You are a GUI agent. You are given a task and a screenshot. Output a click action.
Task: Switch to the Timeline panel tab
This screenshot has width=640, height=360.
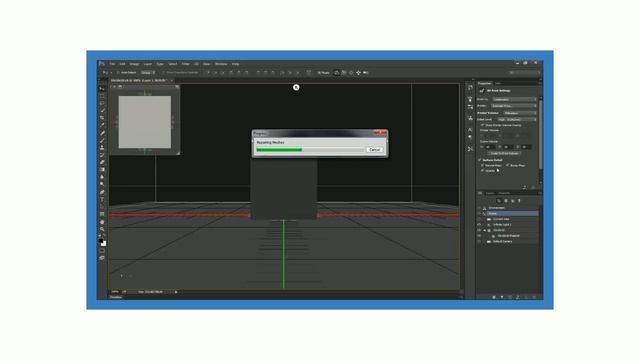(x=116, y=297)
